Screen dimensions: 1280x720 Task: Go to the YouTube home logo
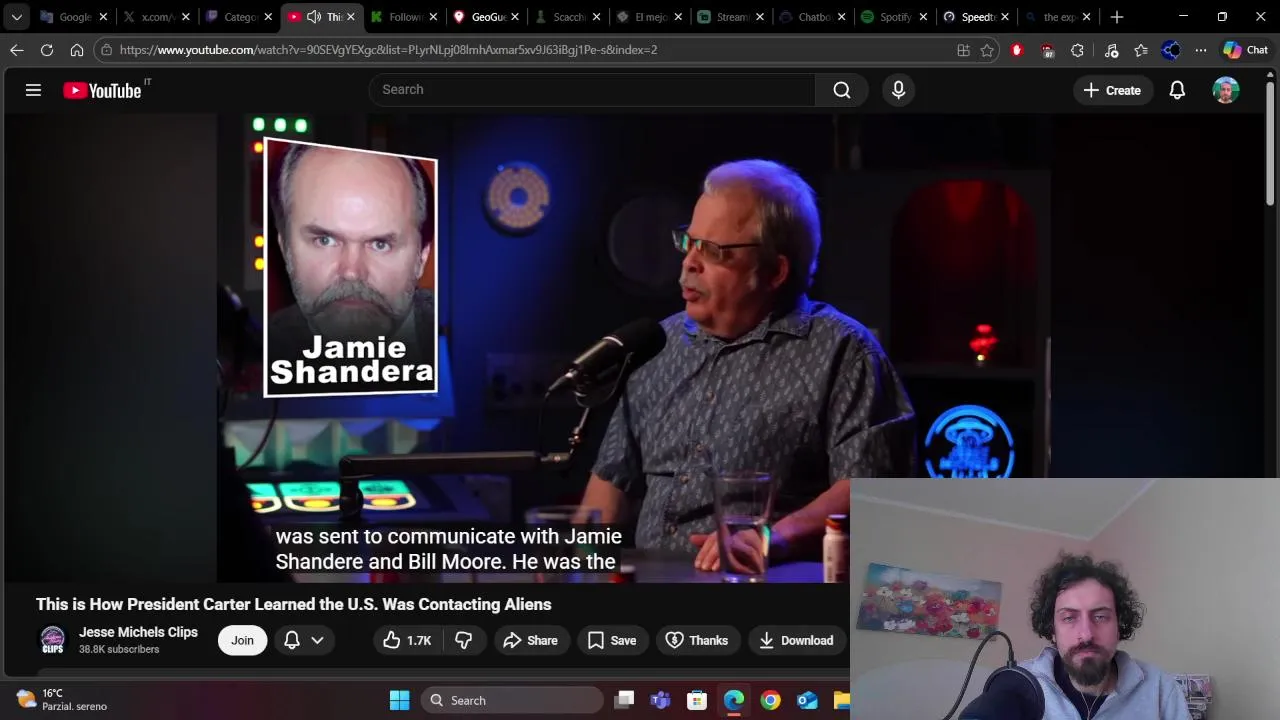coord(102,90)
